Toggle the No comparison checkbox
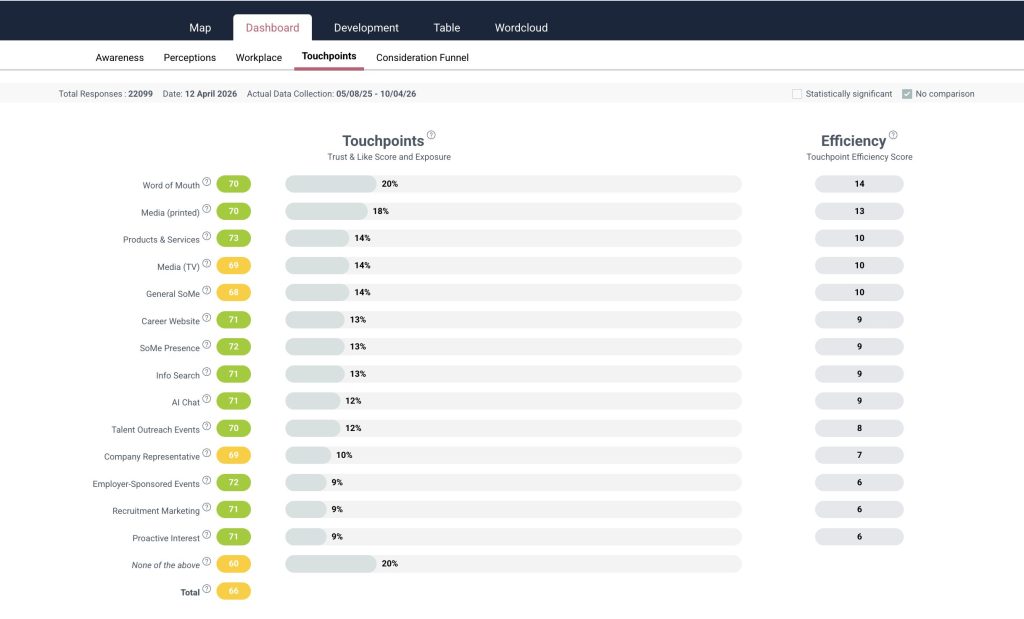This screenshot has height=619, width=1024. point(907,94)
